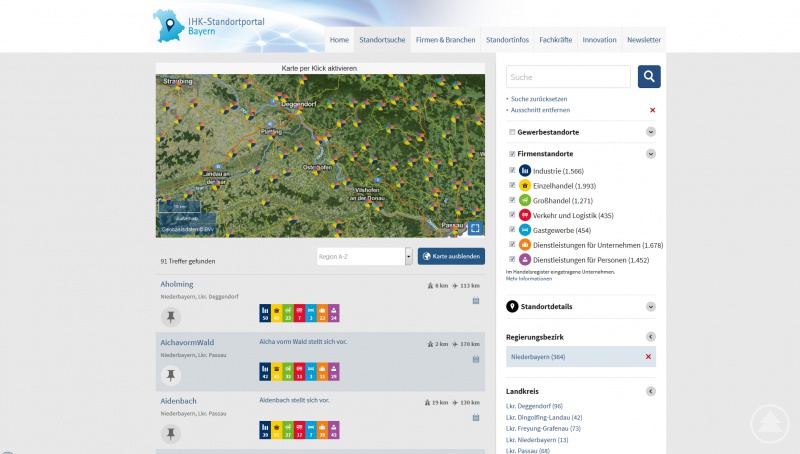Click the Karte ausblenden button
The image size is (800, 454).
click(x=452, y=256)
